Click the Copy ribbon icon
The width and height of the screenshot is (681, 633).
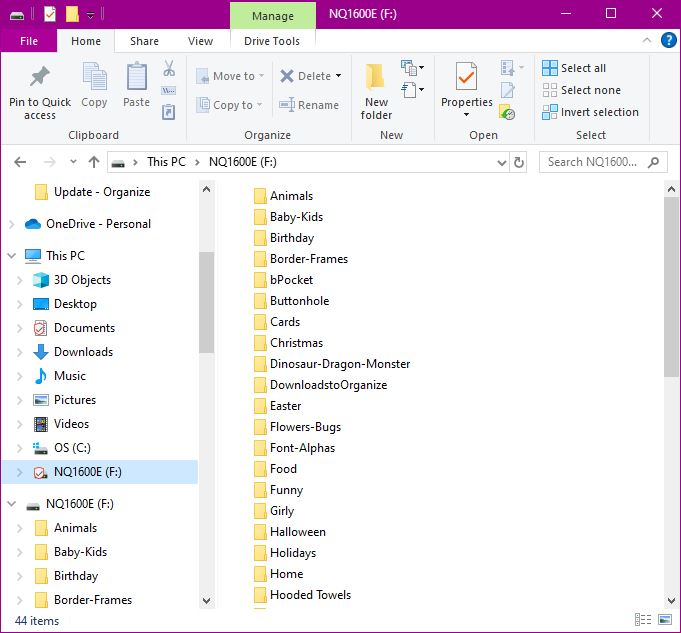[94, 77]
